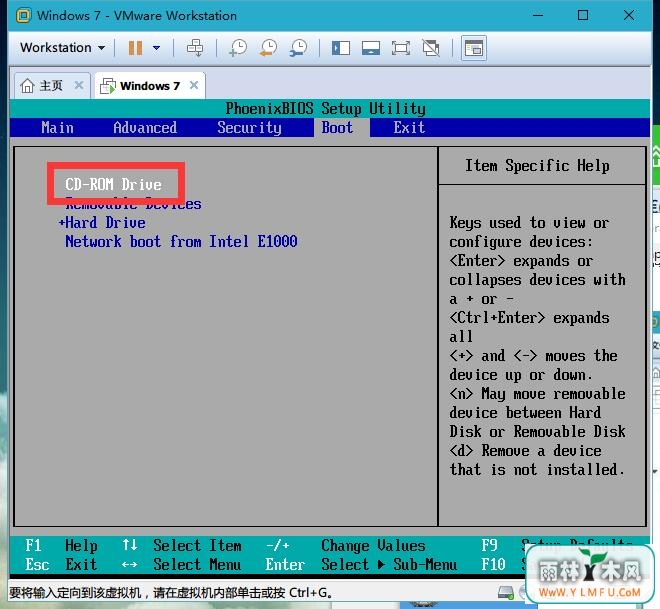Show the console view icon
This screenshot has width=660, height=609.
point(474,48)
